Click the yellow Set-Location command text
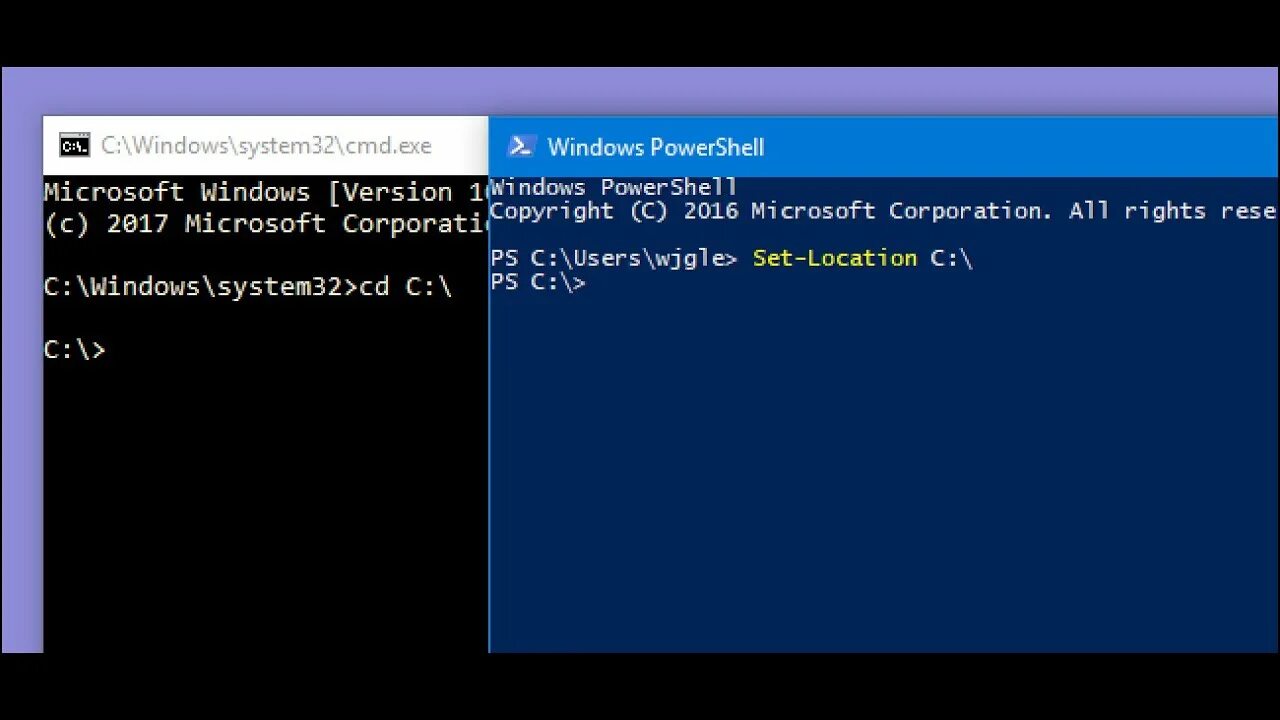Image resolution: width=1280 pixels, height=720 pixels. pos(835,258)
